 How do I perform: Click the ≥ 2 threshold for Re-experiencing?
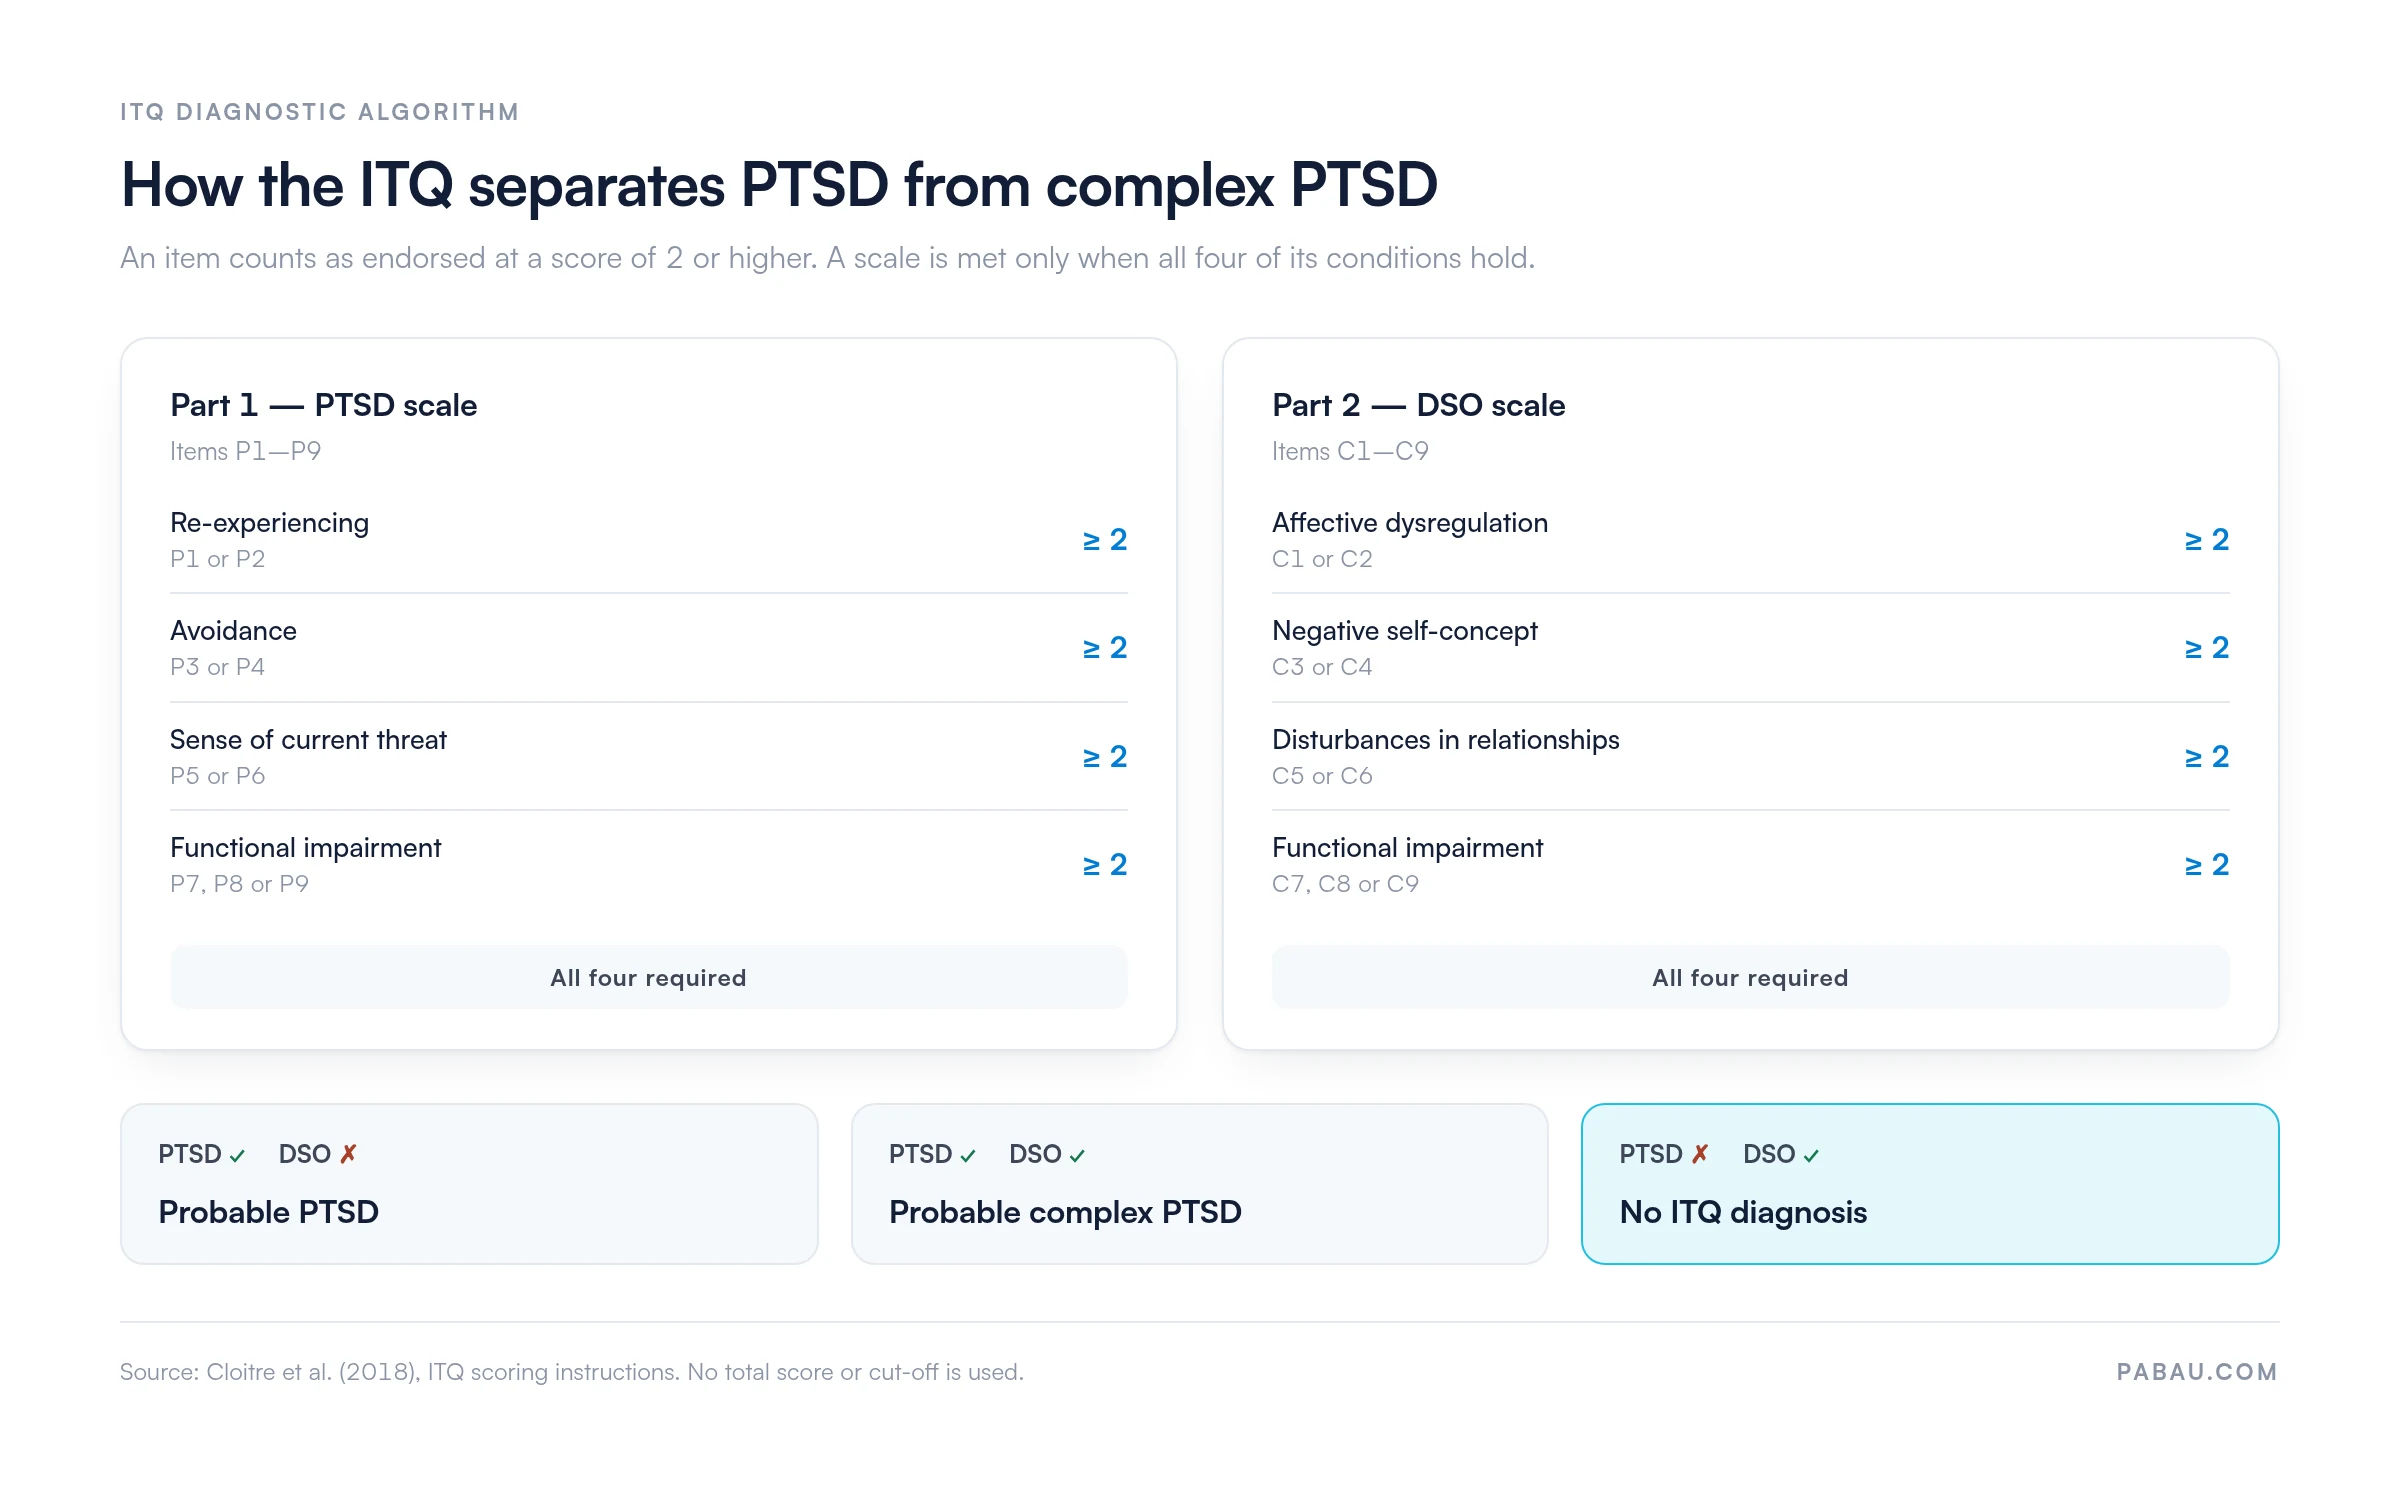1105,540
